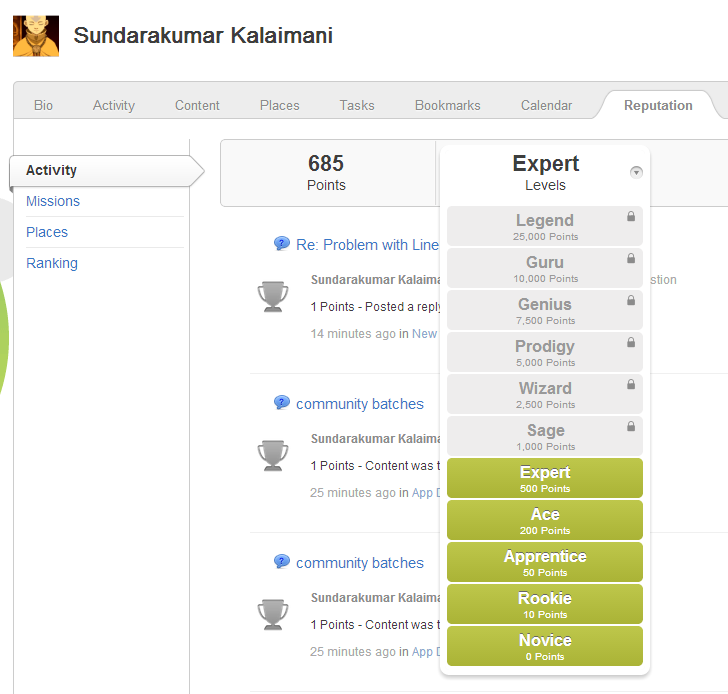
Task: Click the user avatar picture
Action: [36, 36]
